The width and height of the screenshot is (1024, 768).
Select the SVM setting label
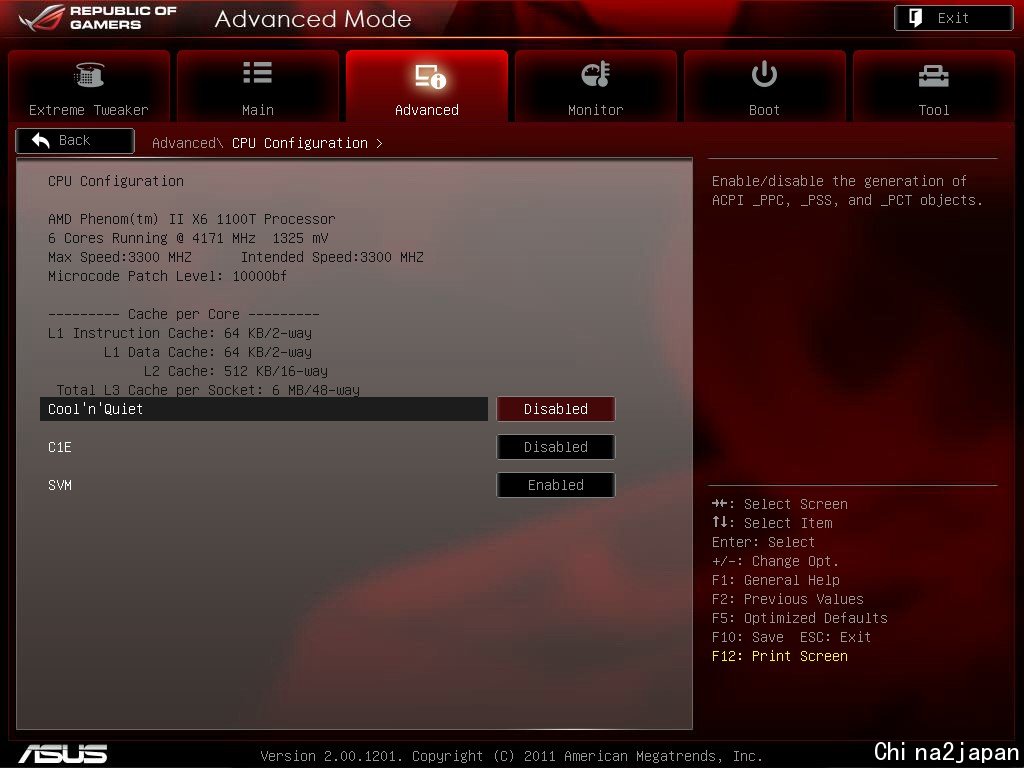(x=59, y=485)
